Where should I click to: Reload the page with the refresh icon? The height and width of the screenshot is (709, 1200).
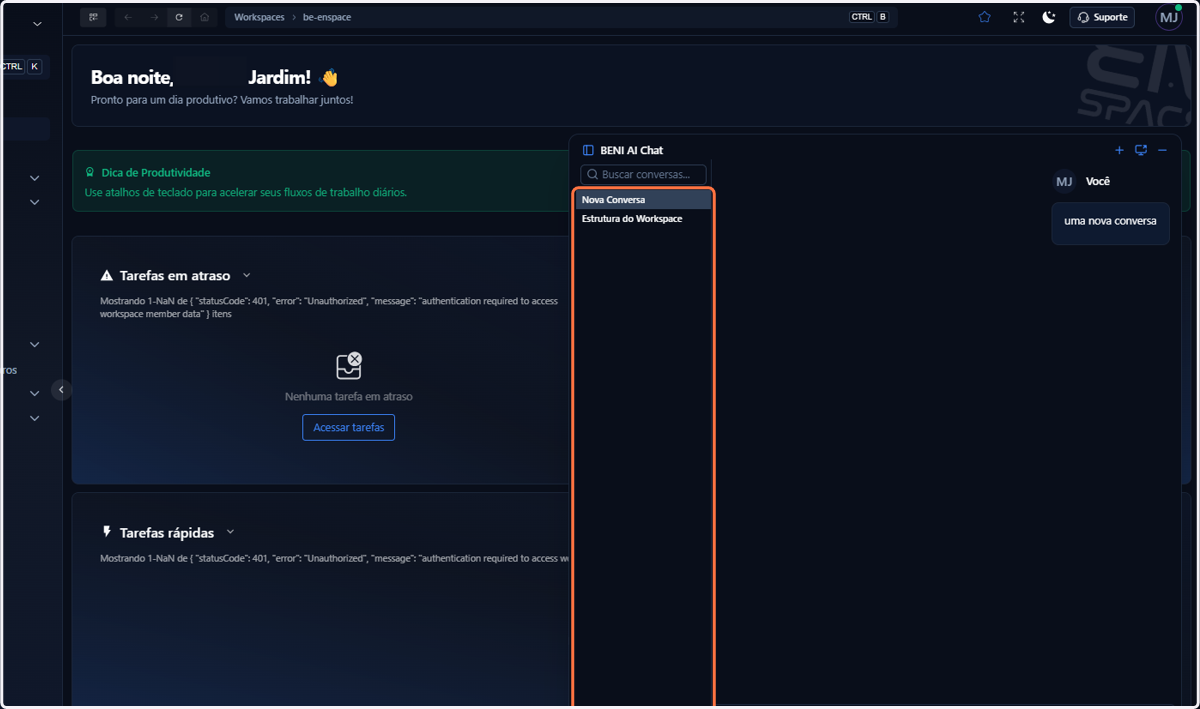coord(179,17)
